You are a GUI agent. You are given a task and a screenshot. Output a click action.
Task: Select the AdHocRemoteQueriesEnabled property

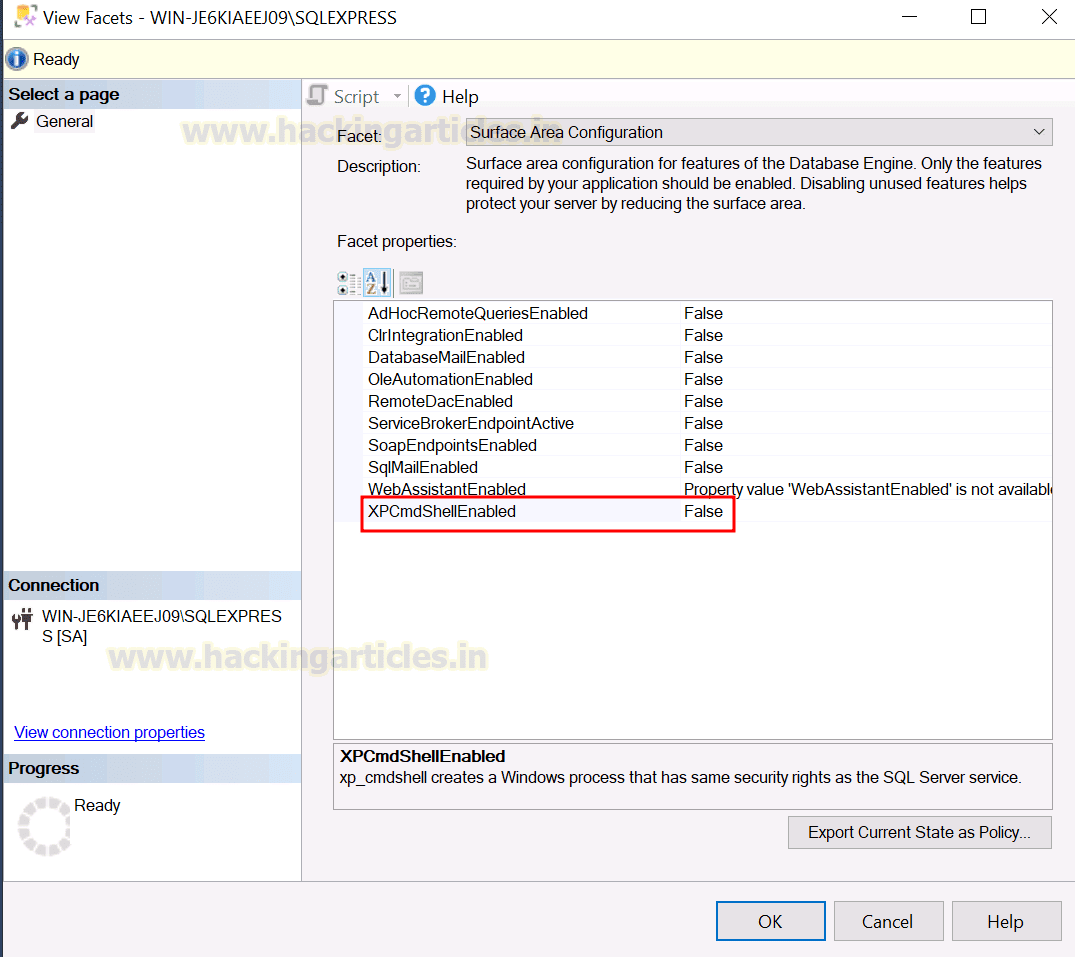478,313
